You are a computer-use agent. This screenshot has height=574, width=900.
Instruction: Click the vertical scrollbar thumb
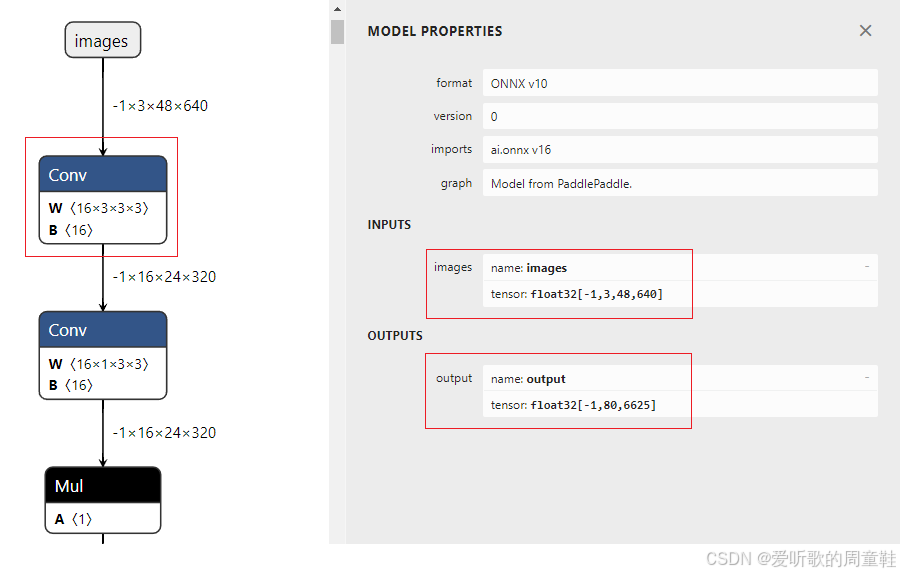[338, 32]
